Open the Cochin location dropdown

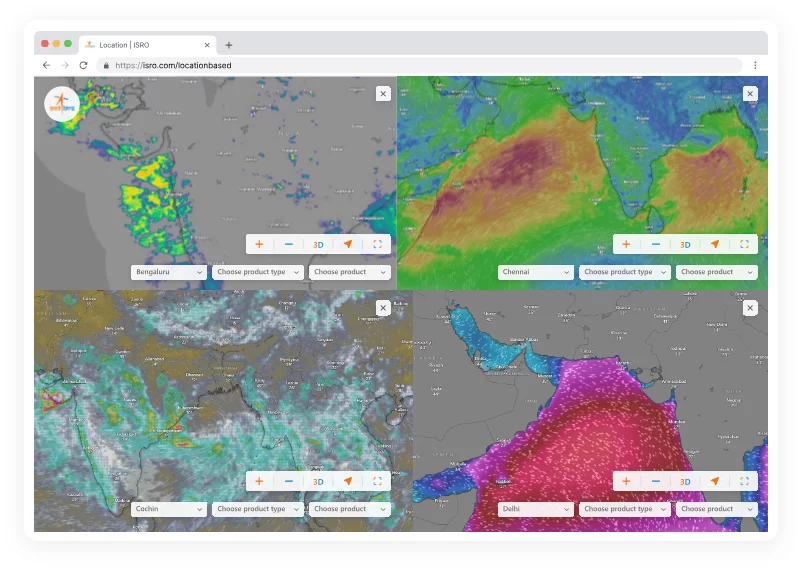(168, 509)
